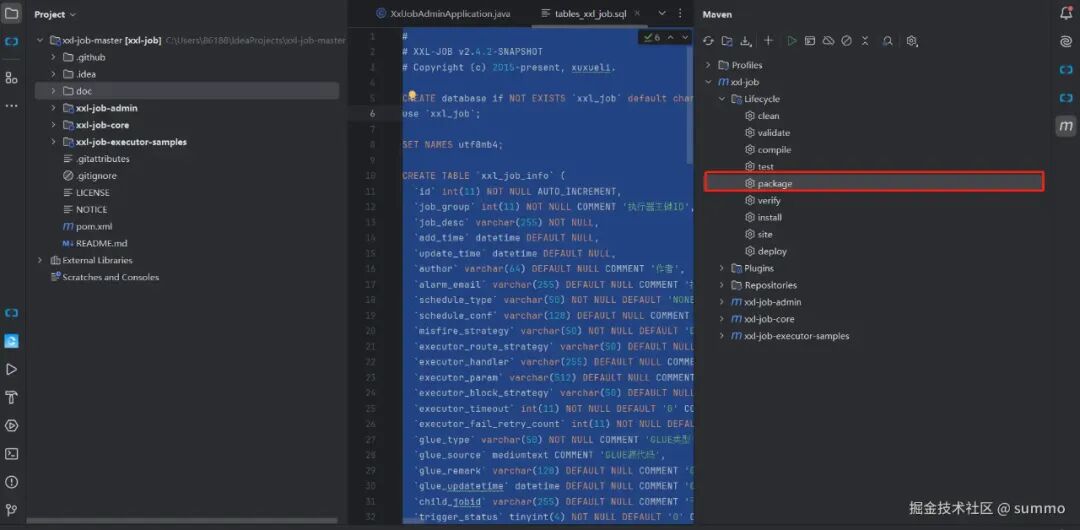Open the Project folder tool window icon
This screenshot has width=1080, height=530.
[x=12, y=13]
